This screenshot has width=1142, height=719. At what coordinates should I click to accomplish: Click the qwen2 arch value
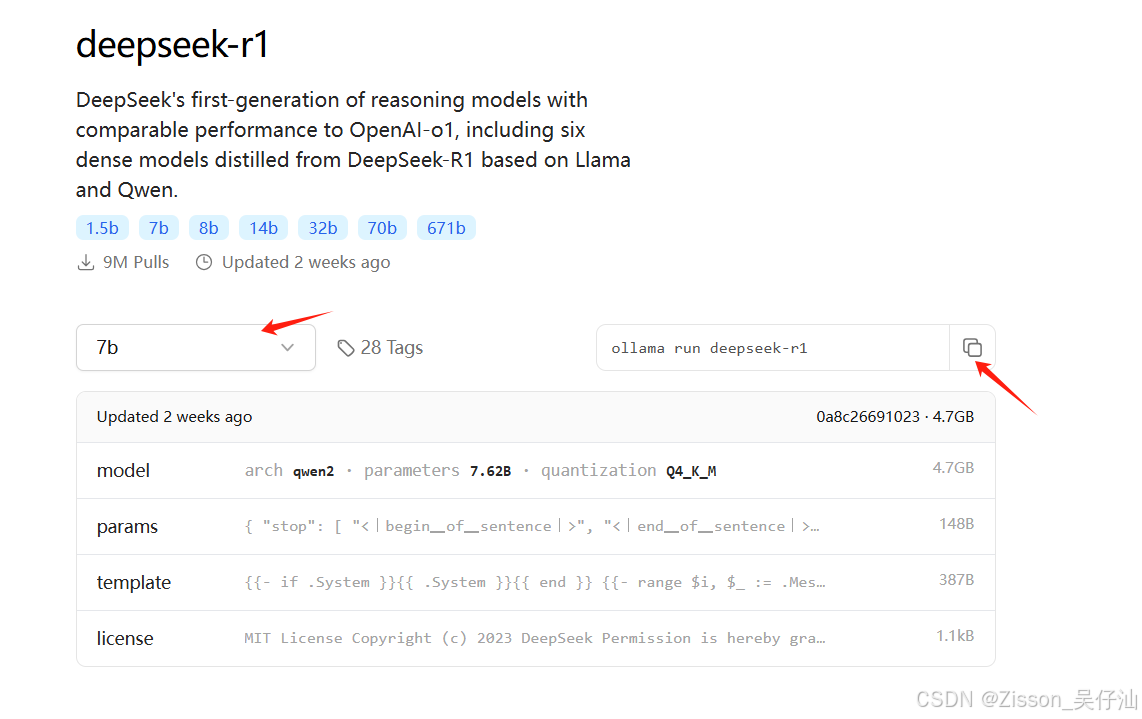(313, 471)
